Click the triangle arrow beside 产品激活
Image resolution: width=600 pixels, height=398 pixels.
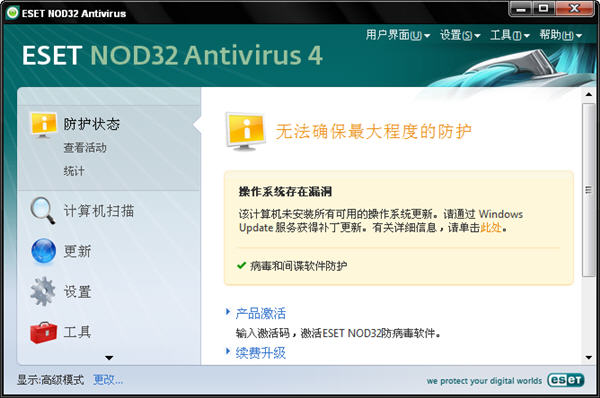click(x=228, y=312)
